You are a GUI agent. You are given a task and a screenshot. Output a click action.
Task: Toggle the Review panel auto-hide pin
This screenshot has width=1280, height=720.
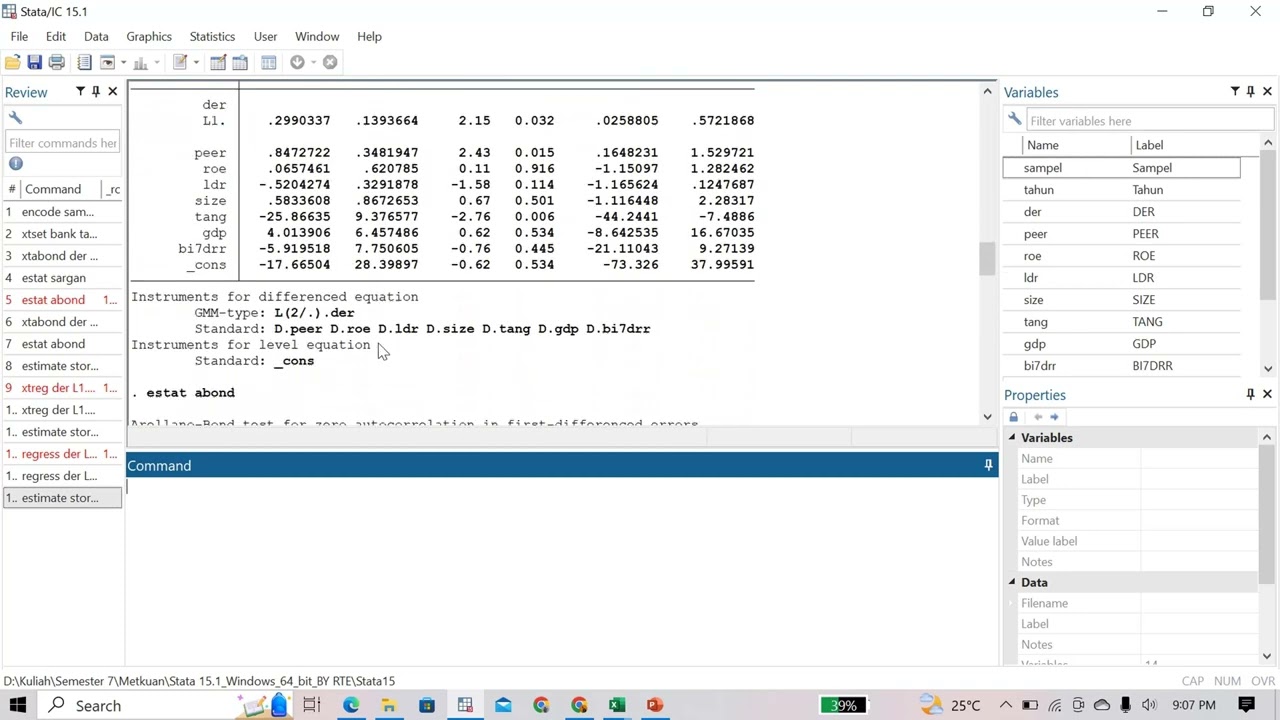(96, 92)
